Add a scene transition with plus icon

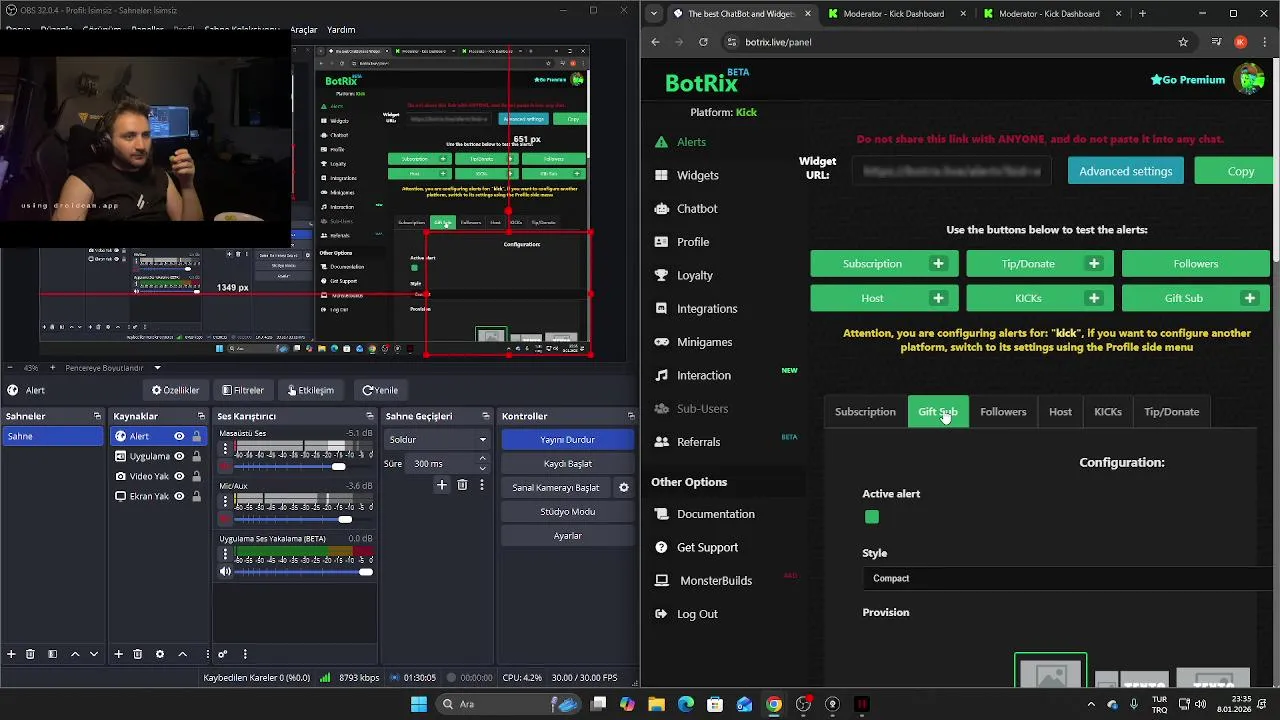442,485
